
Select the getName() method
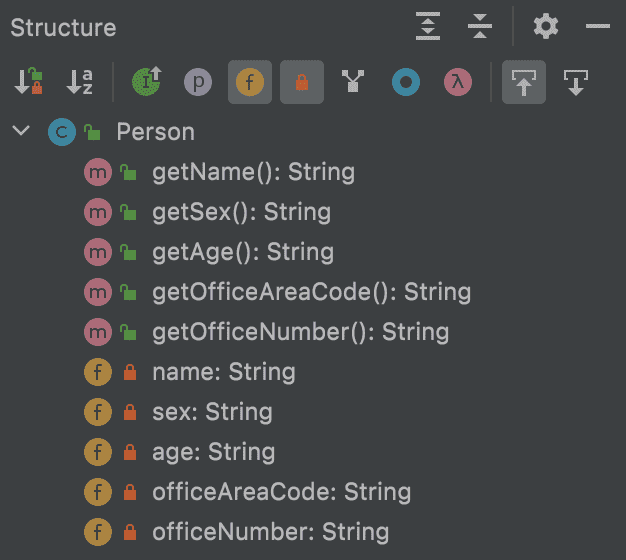coord(253,172)
